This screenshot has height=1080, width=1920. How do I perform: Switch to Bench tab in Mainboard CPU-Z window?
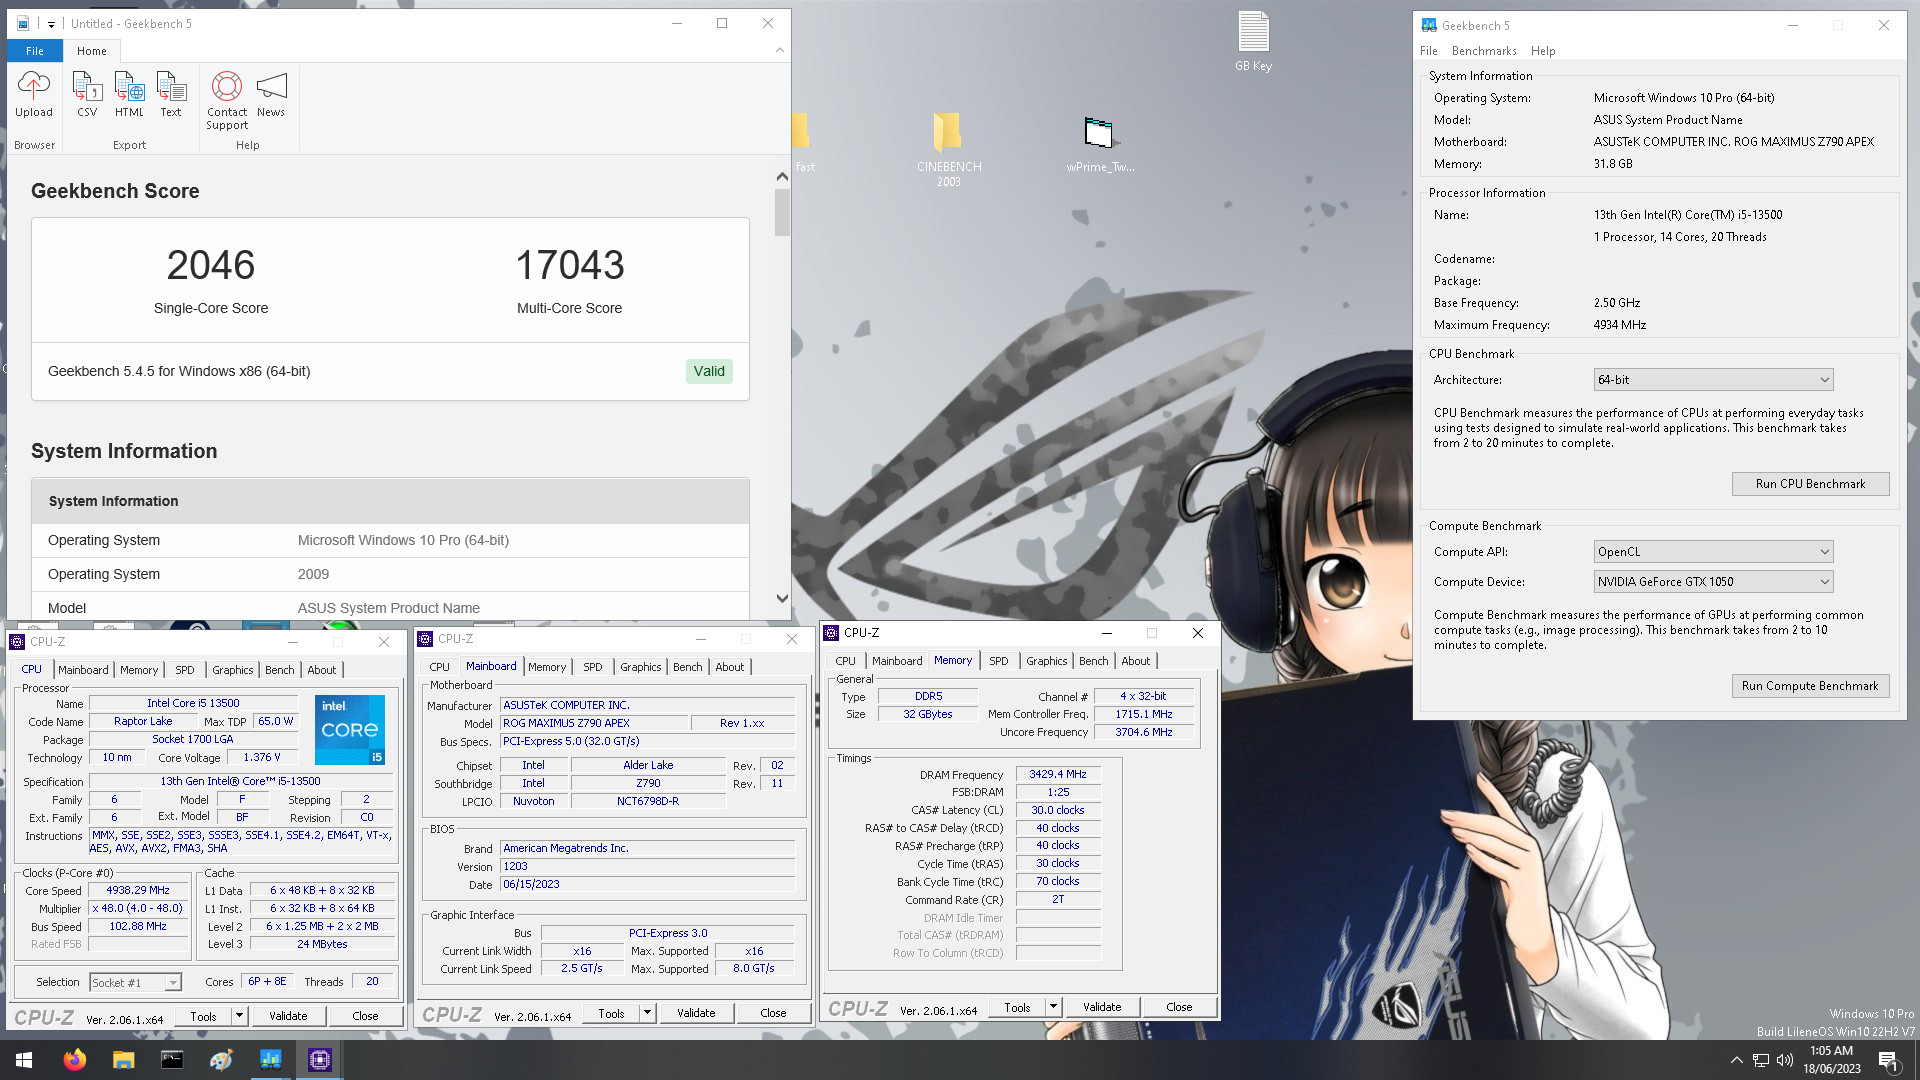pos(687,667)
